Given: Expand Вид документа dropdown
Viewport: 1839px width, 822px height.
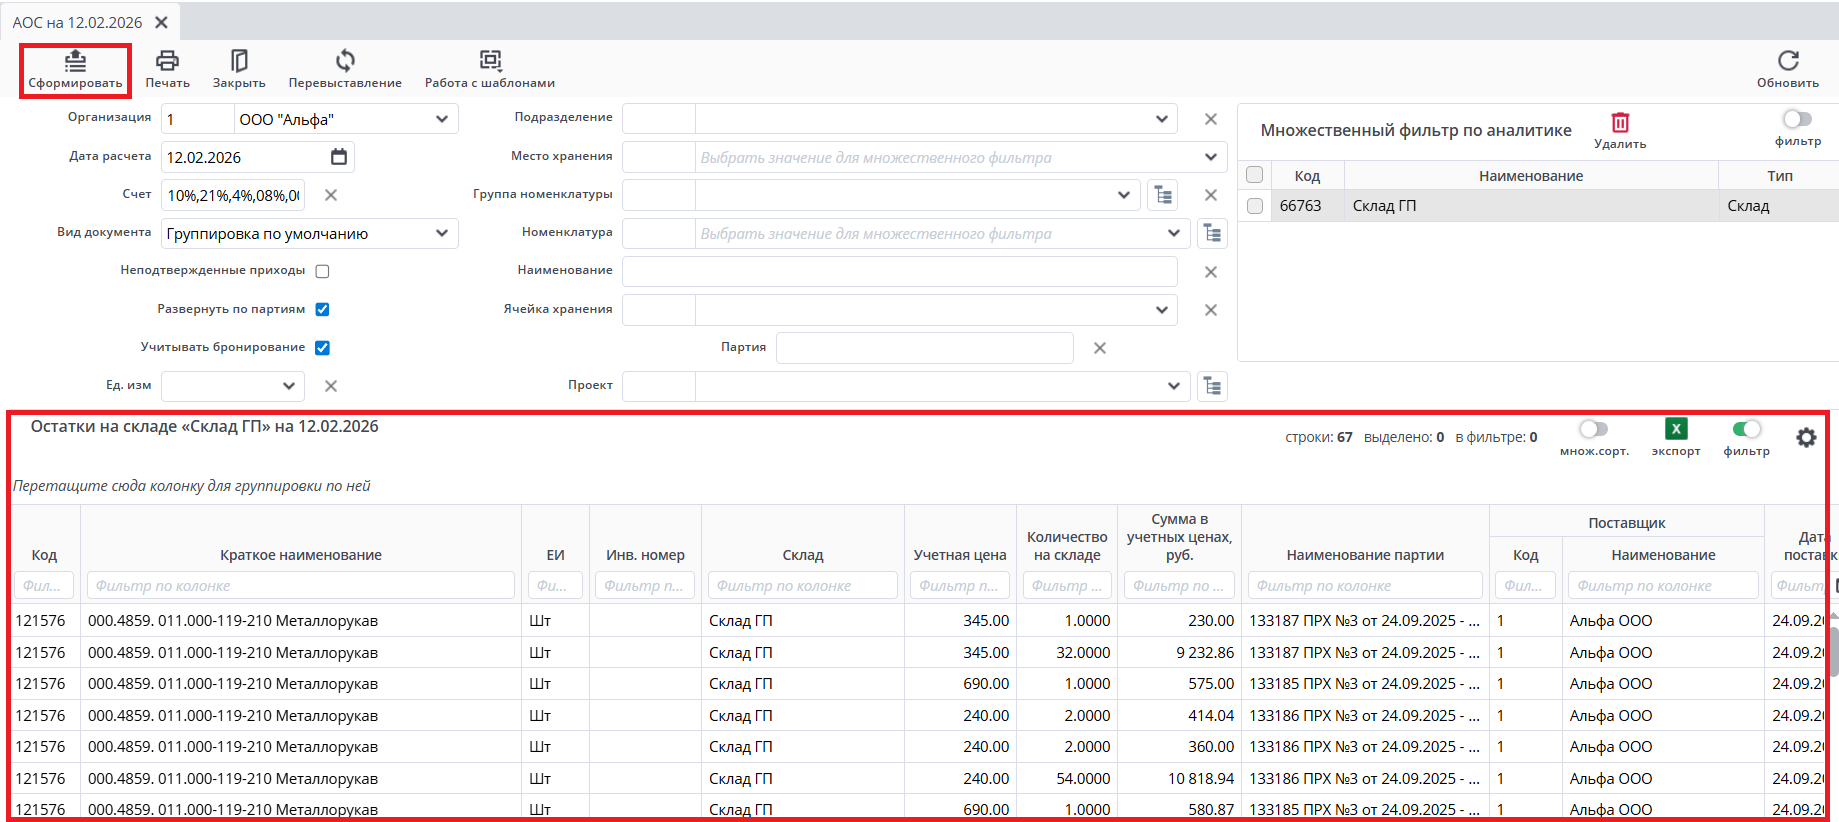Looking at the screenshot, I should [x=441, y=234].
